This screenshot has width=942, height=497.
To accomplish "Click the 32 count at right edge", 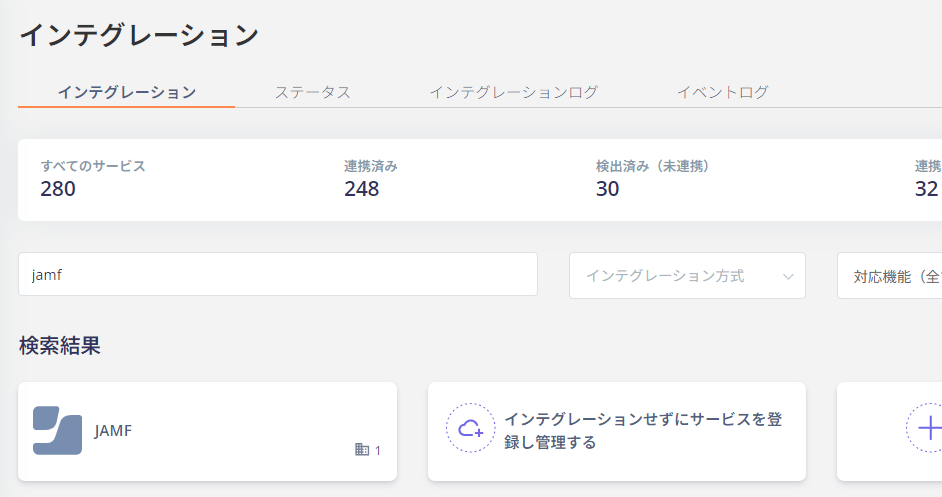I will (926, 189).
